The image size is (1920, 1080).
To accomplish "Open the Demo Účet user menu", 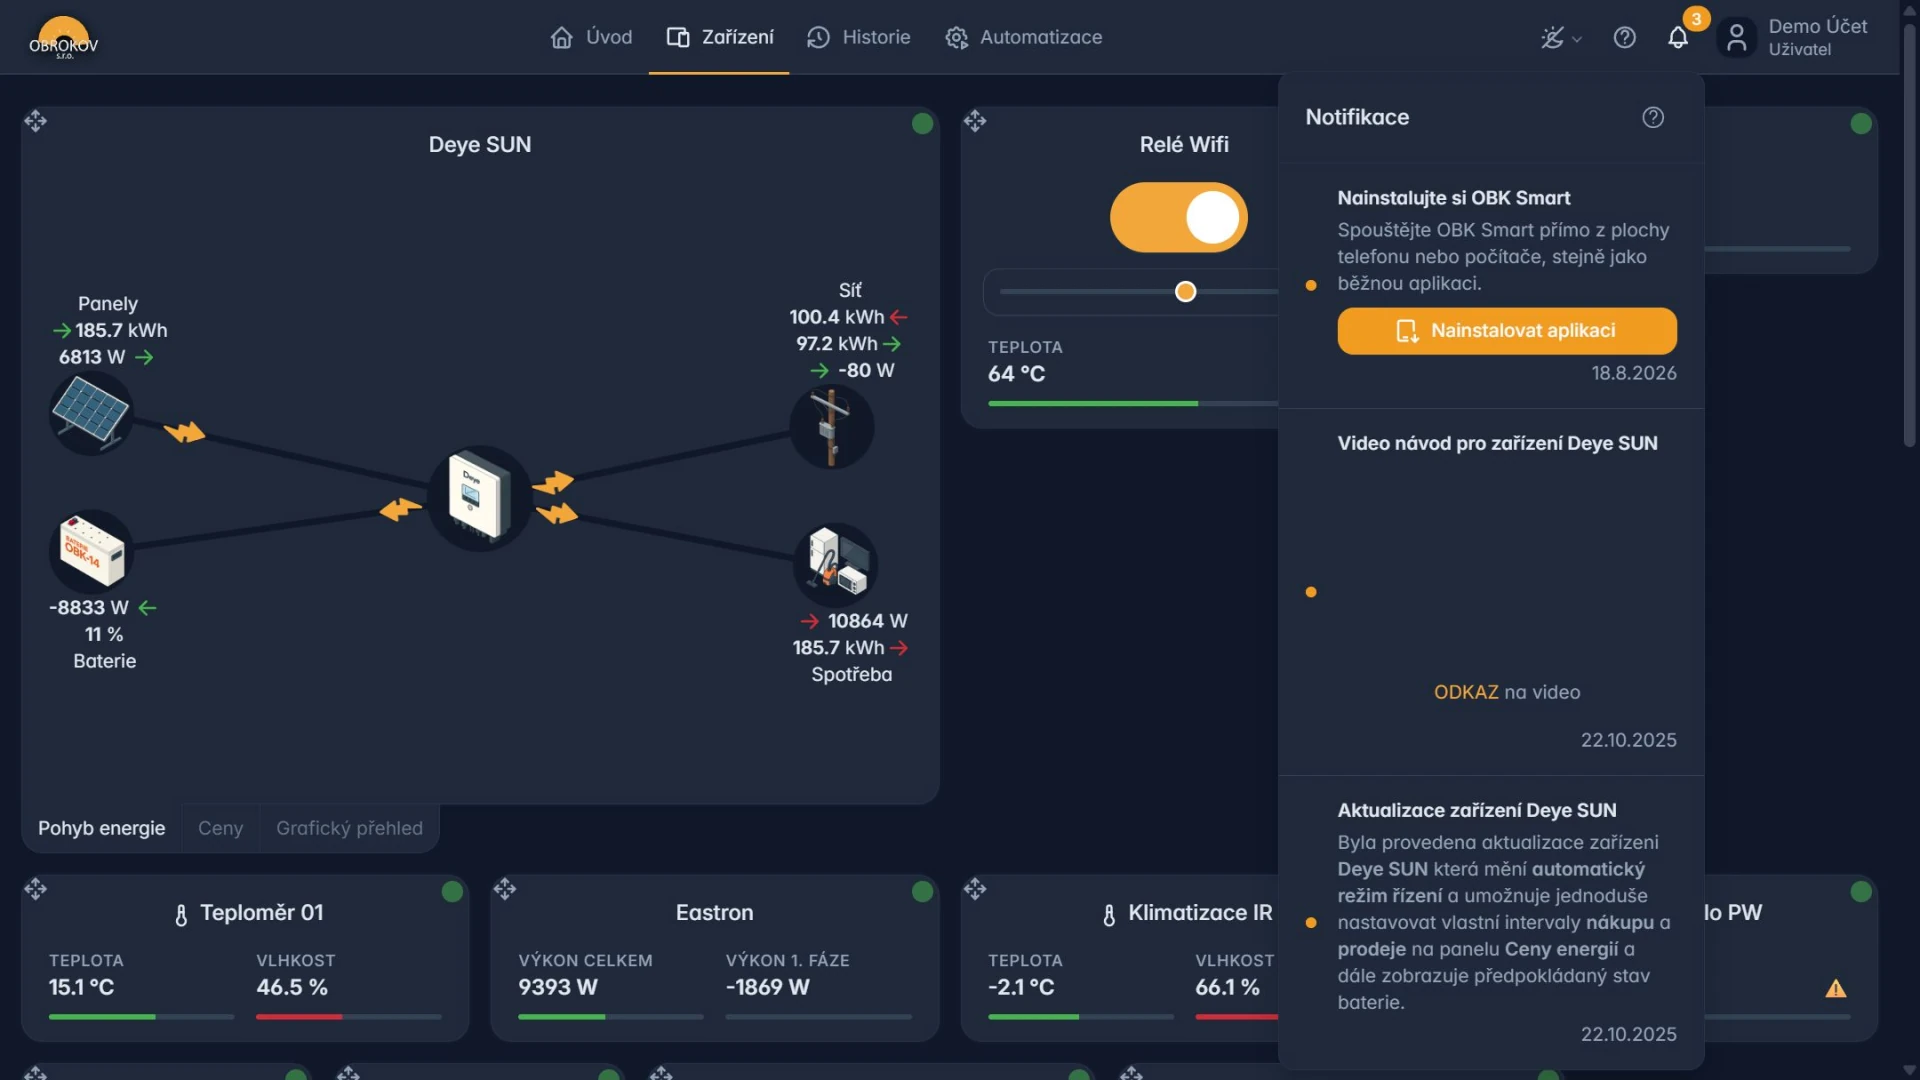I will (1793, 37).
